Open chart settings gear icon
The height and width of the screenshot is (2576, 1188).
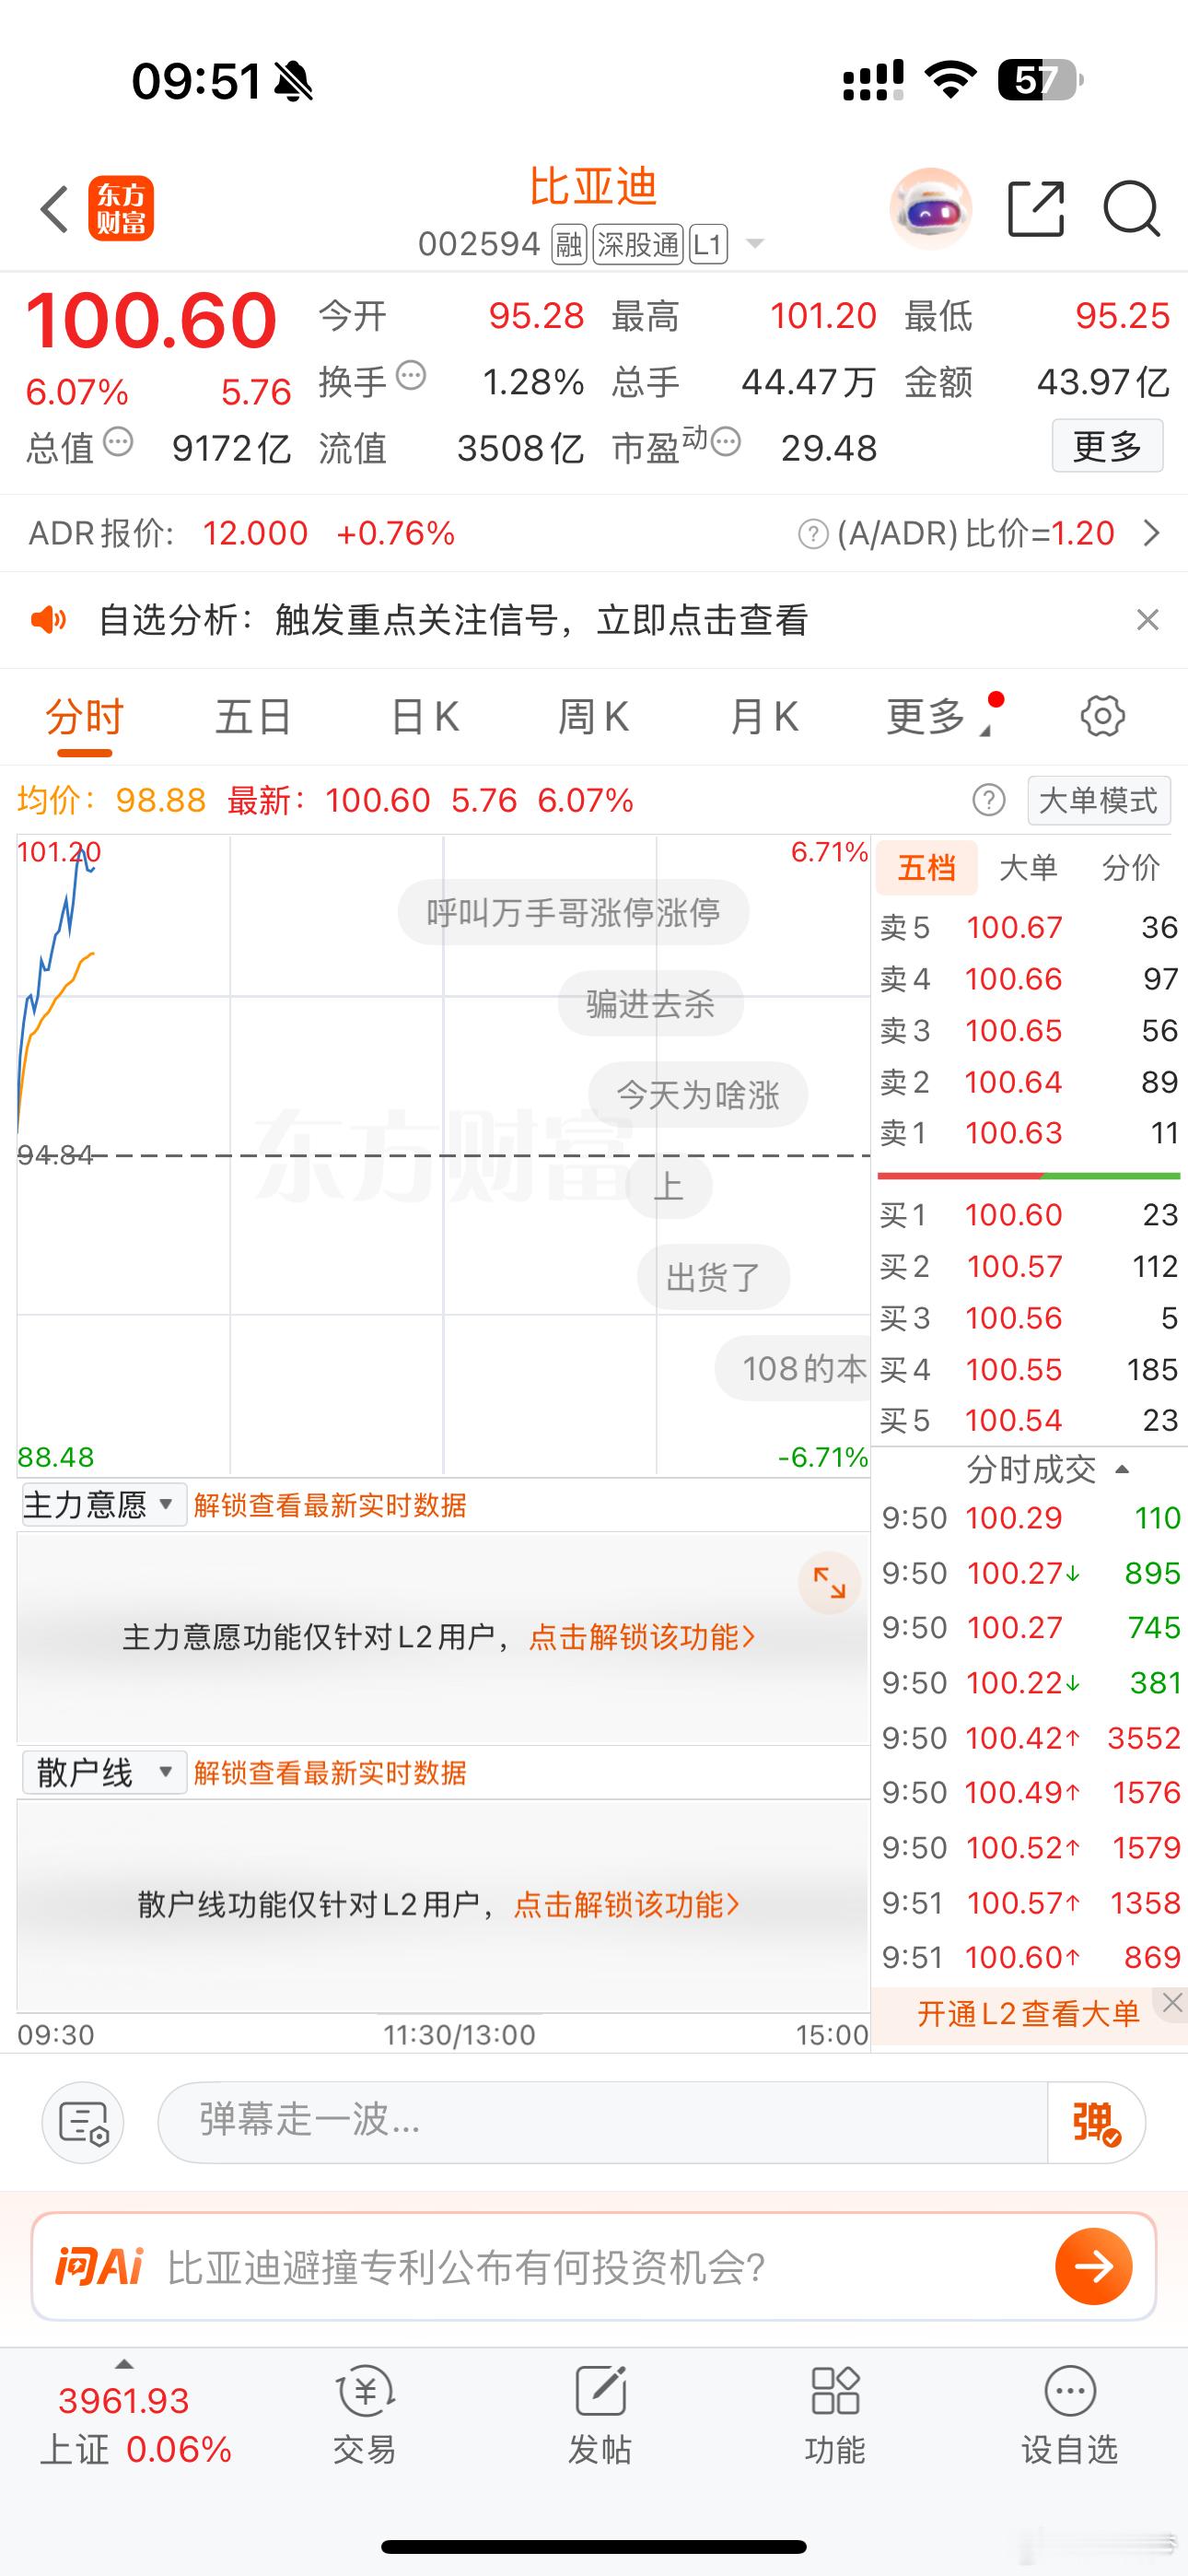pos(1102,716)
